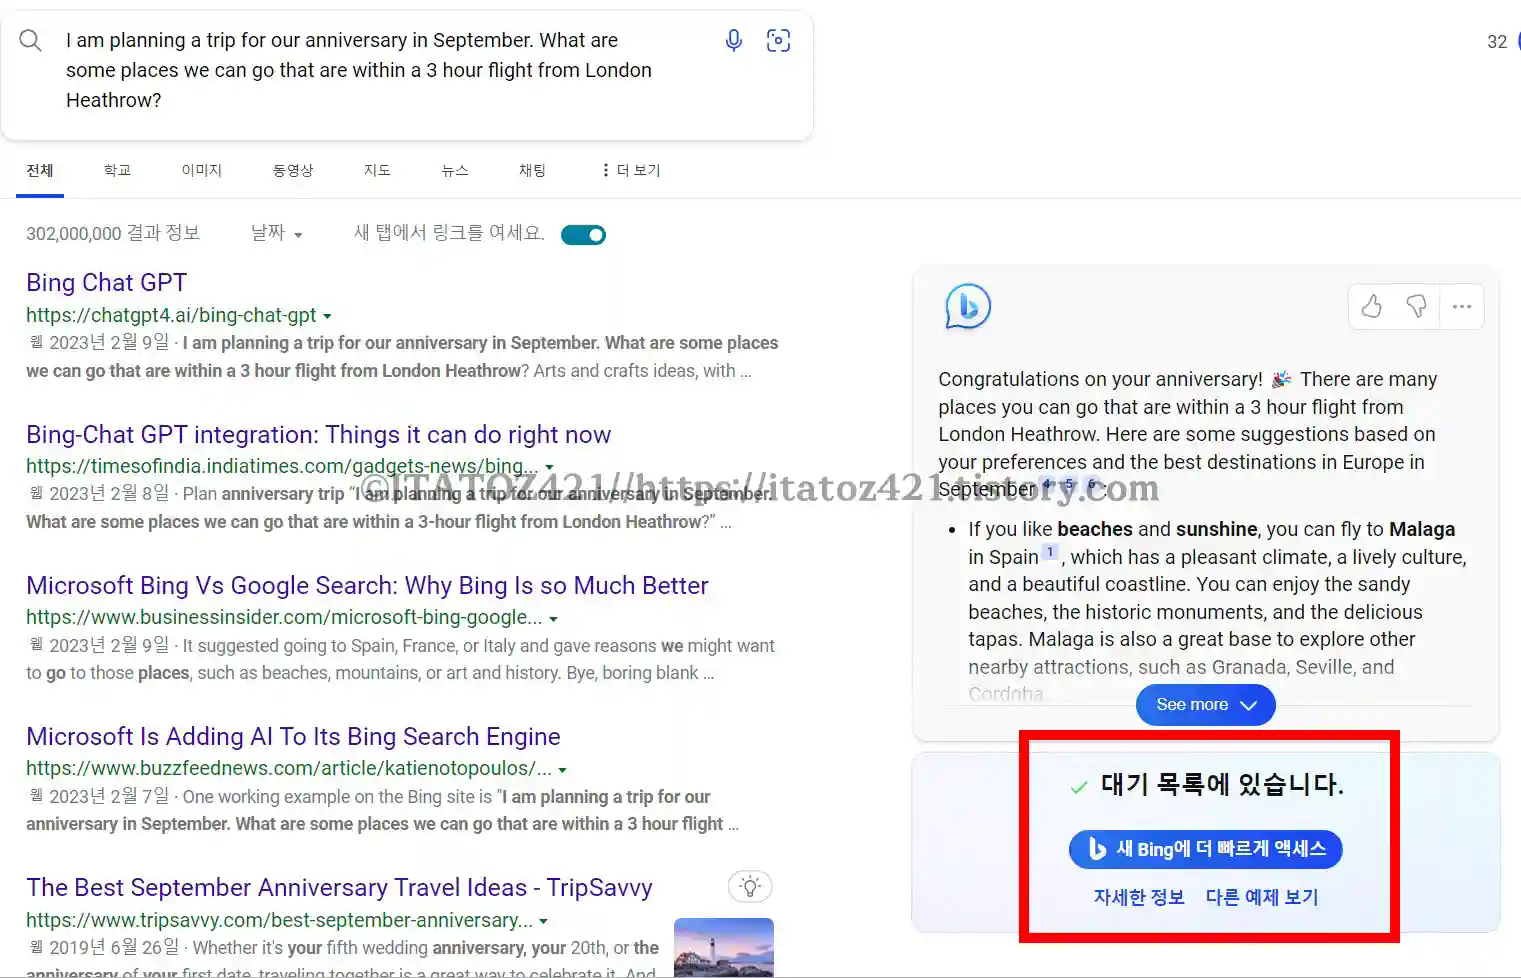Click the businessinsider.com URL text
This screenshot has width=1521, height=978.
(284, 617)
